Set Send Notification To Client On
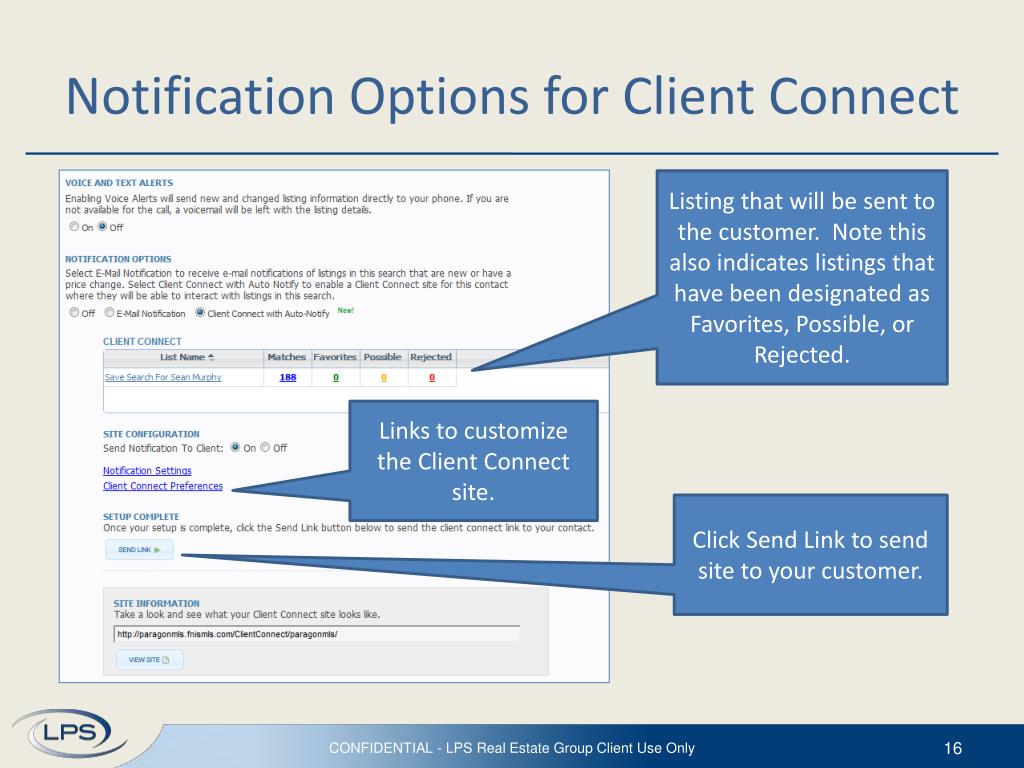This screenshot has width=1024, height=768. 236,447
